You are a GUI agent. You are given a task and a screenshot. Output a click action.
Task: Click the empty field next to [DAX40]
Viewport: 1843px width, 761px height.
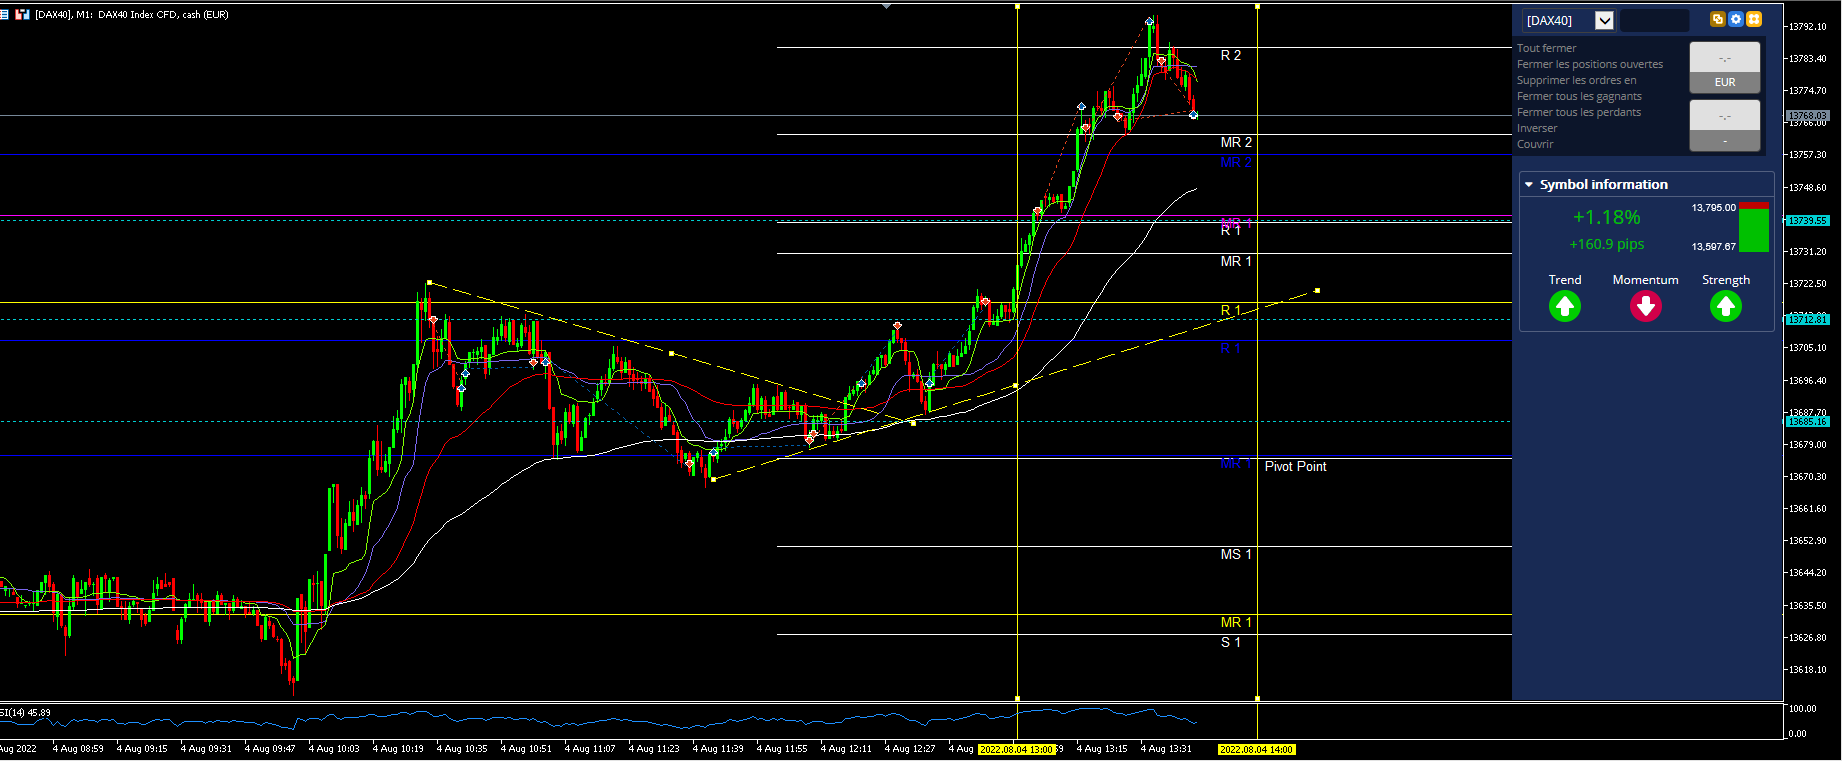[x=1654, y=20]
